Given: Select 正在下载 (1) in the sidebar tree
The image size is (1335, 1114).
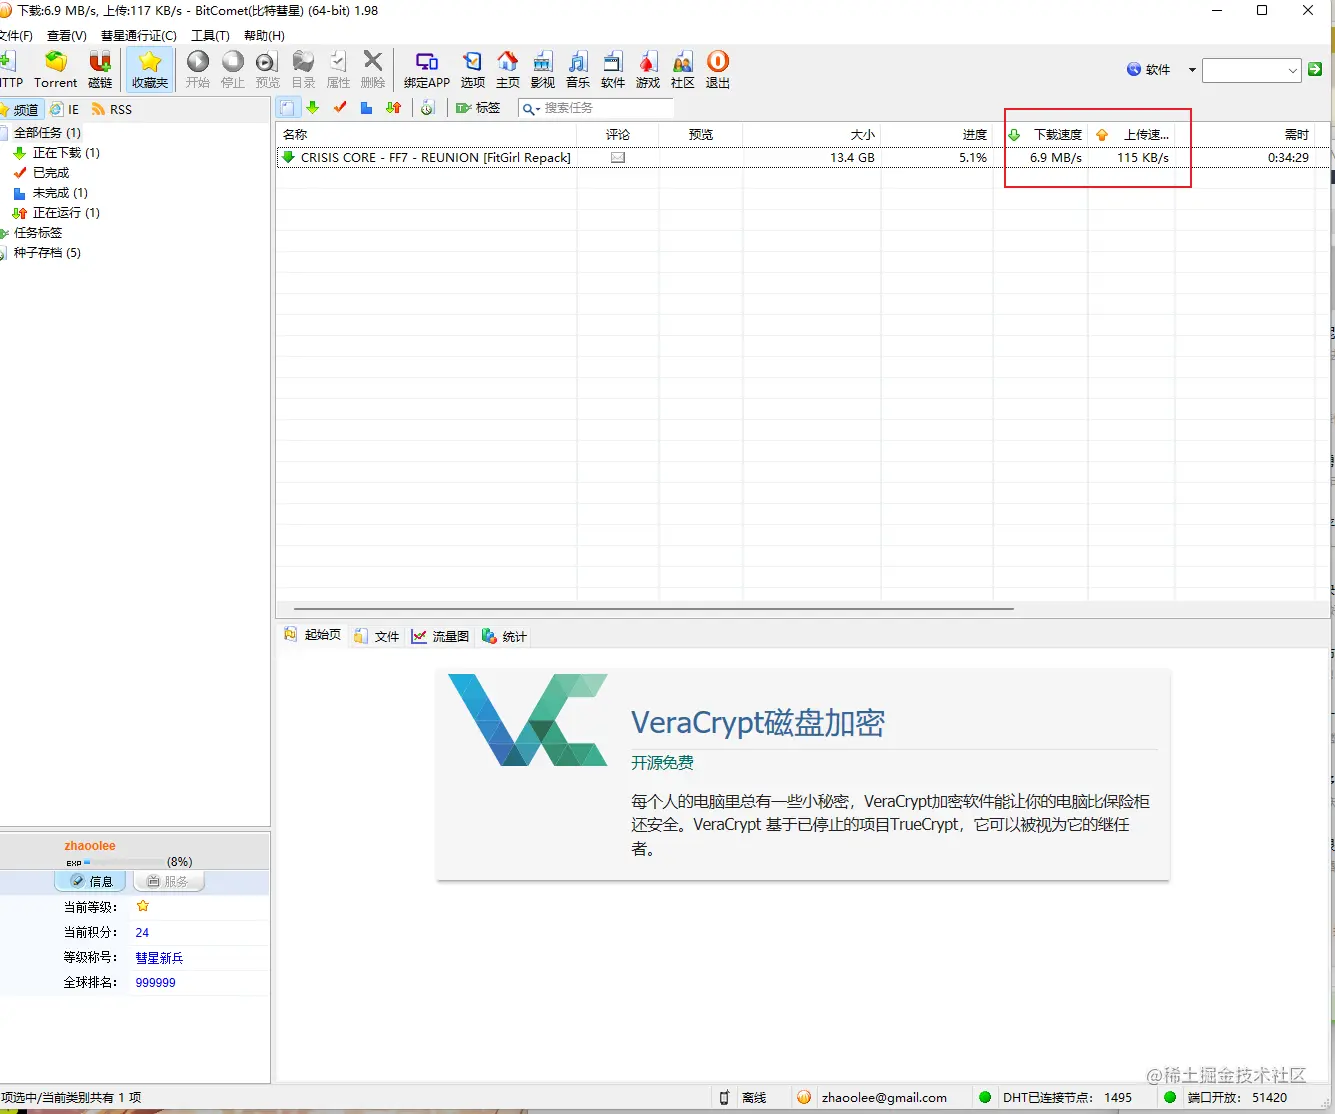Looking at the screenshot, I should 66,153.
